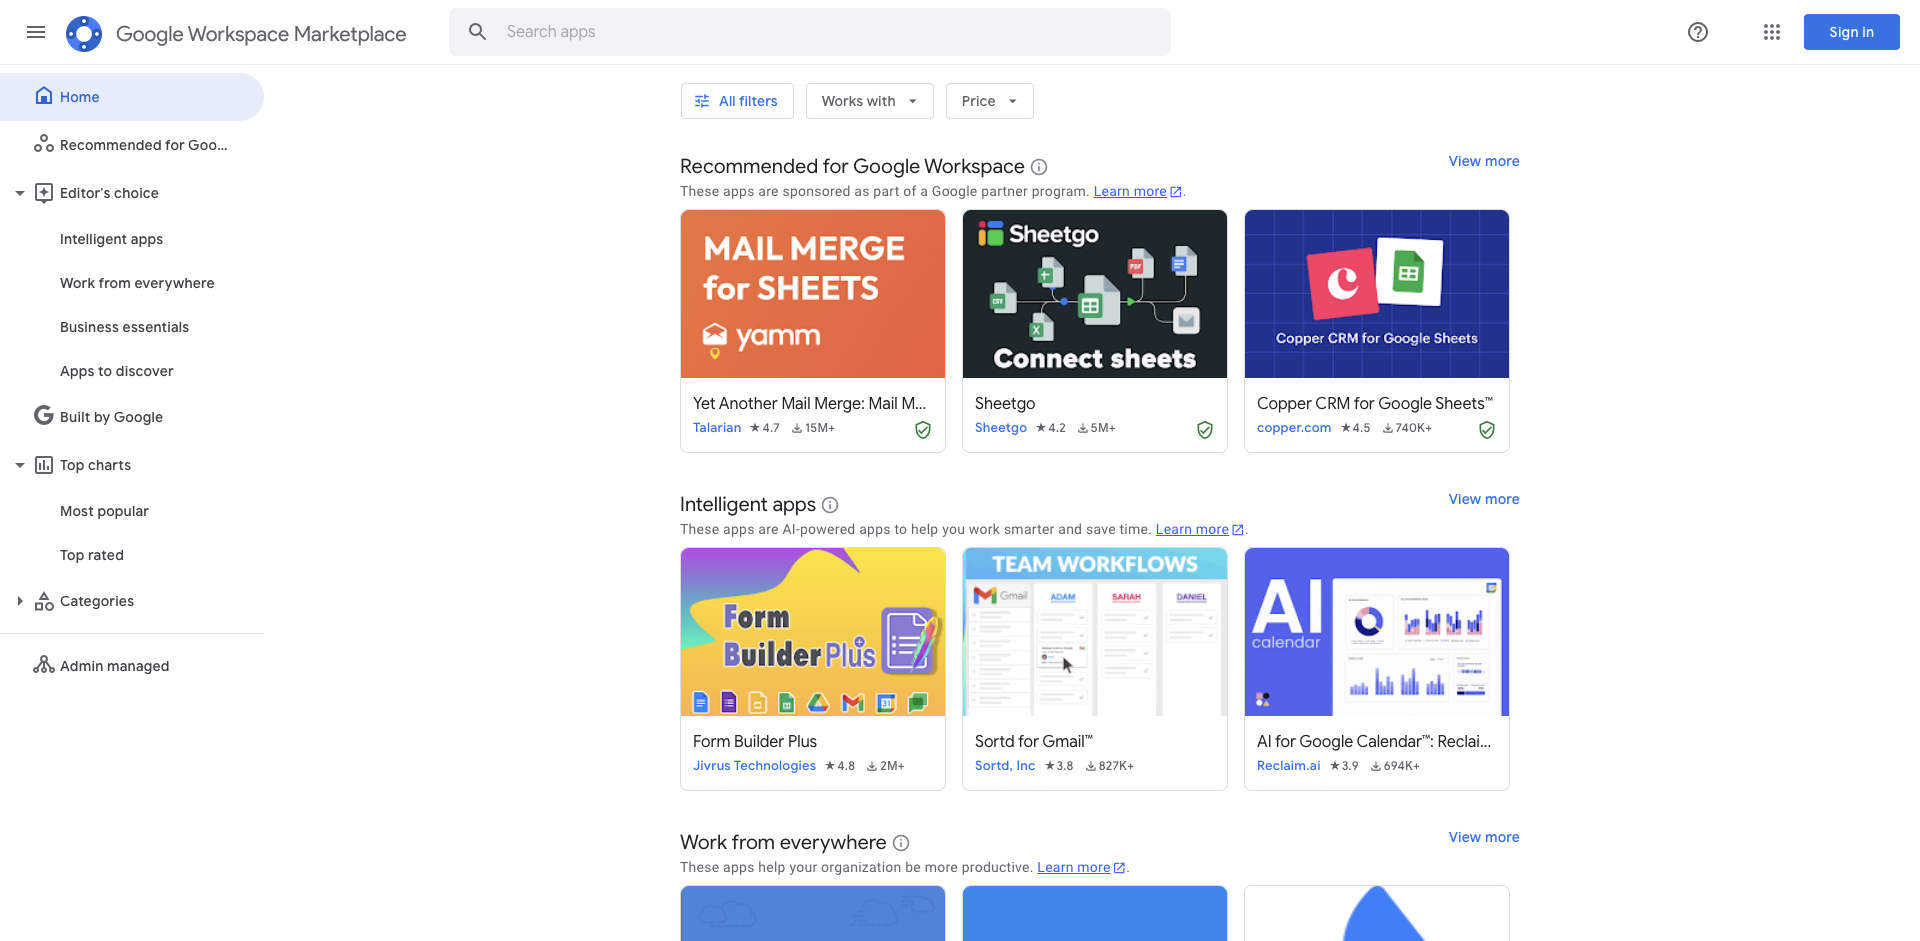Click the help question mark icon
This screenshot has height=941, width=1920.
[1698, 32]
